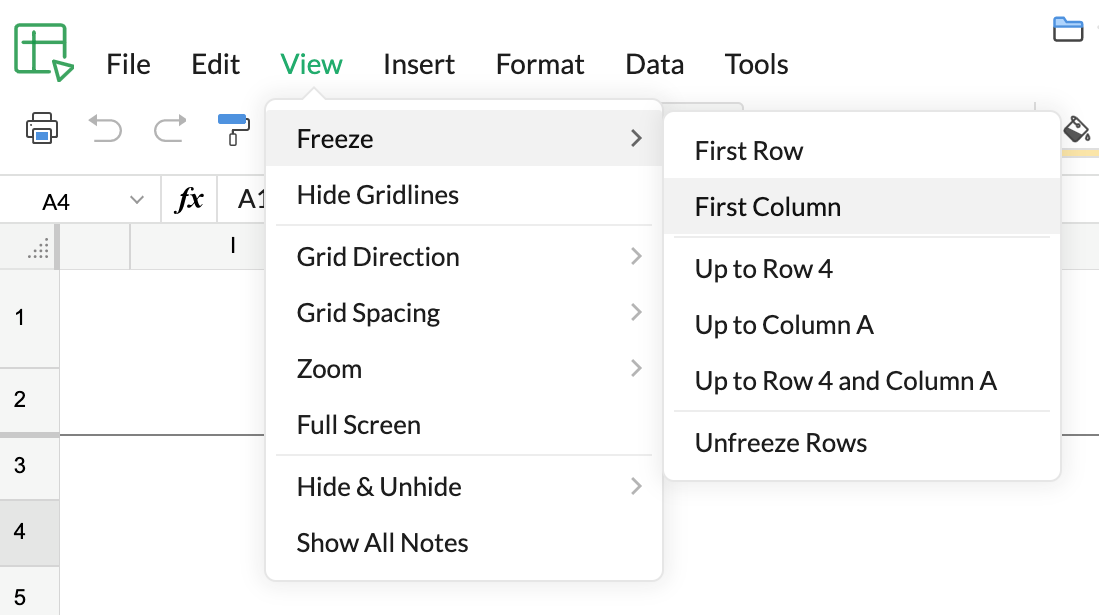Expand the cell name box dropdown
This screenshot has height=615, width=1099.
[x=137, y=201]
